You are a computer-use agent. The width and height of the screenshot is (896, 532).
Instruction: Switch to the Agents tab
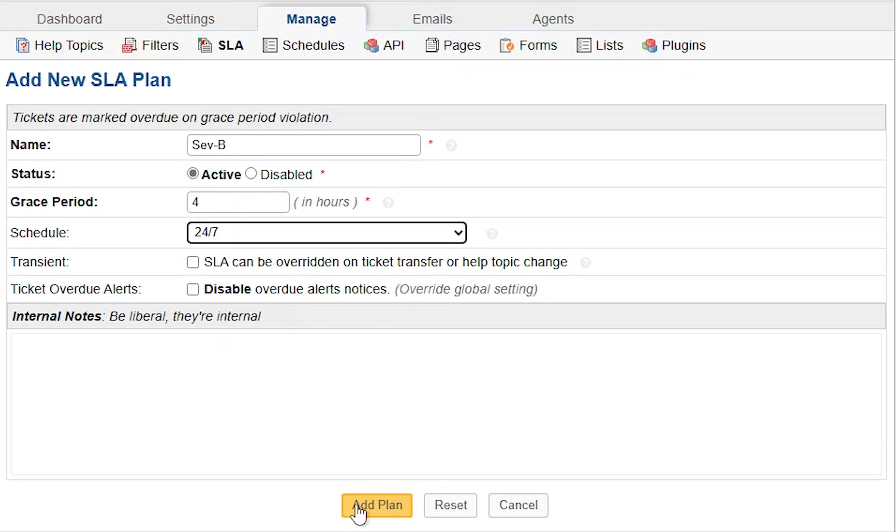(x=553, y=19)
